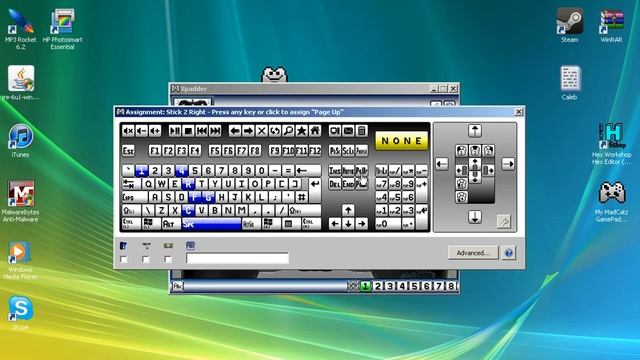
Task: Select the highlighted R key
Action: coord(188,184)
